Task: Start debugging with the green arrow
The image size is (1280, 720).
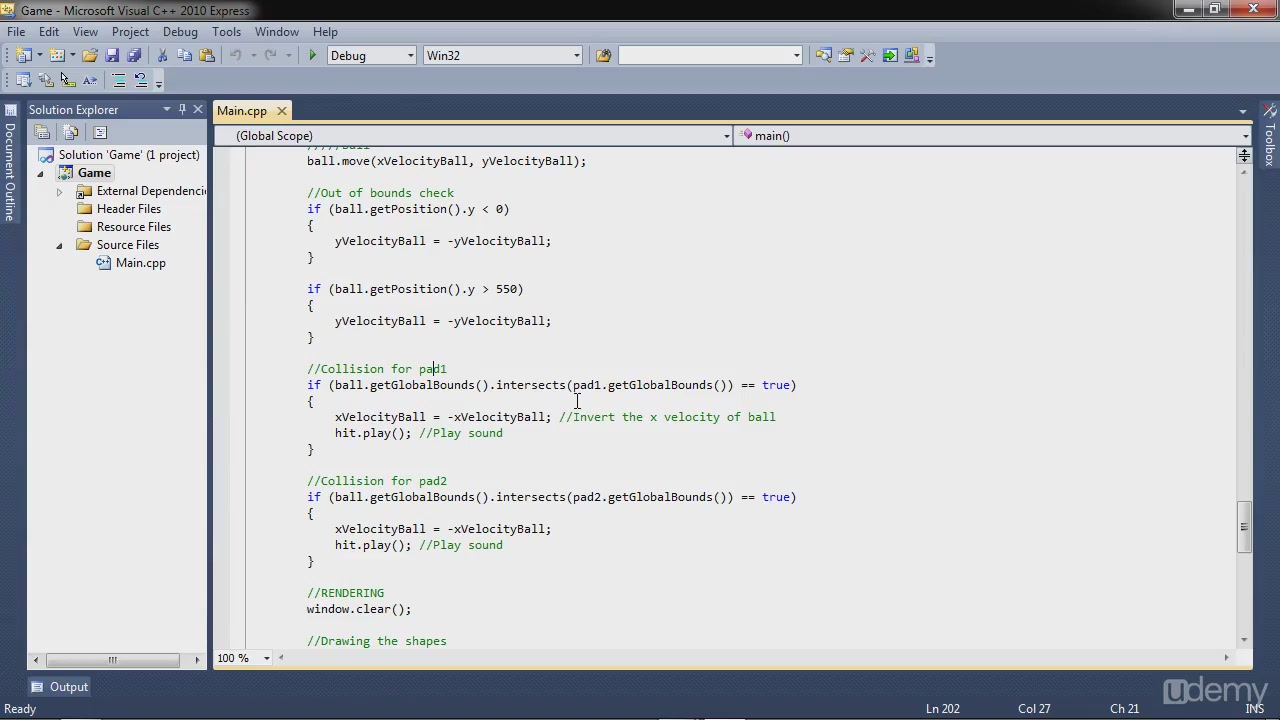Action: (312, 55)
